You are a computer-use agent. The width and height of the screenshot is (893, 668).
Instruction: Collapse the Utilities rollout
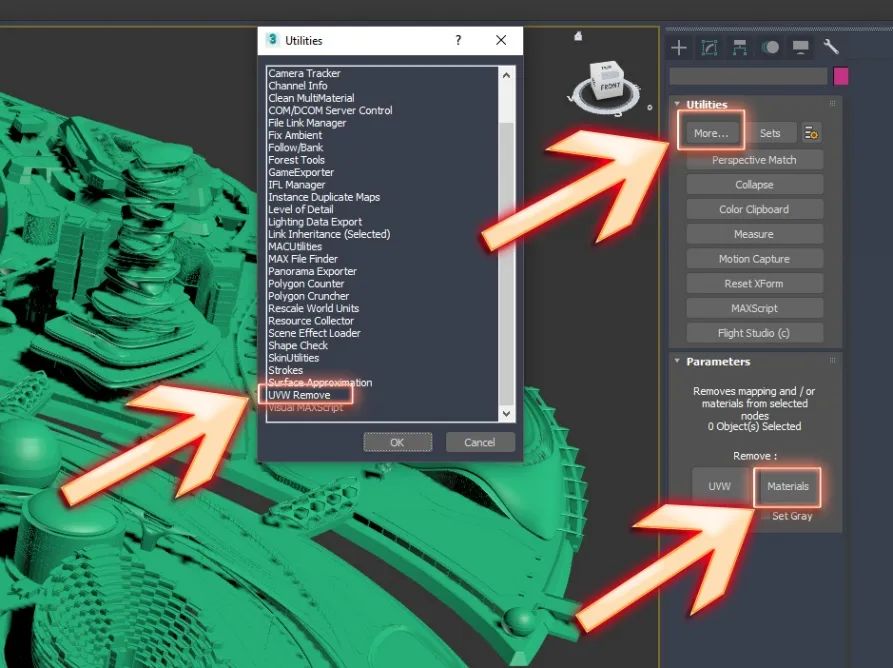[x=706, y=105]
